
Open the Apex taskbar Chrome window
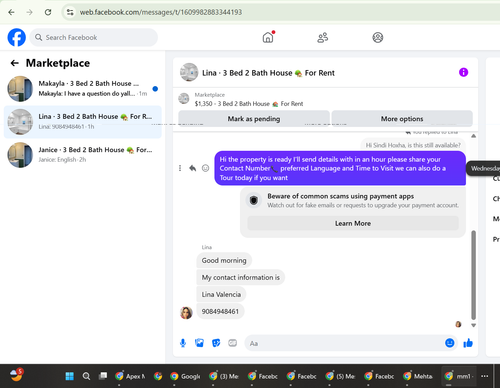click(x=130, y=376)
